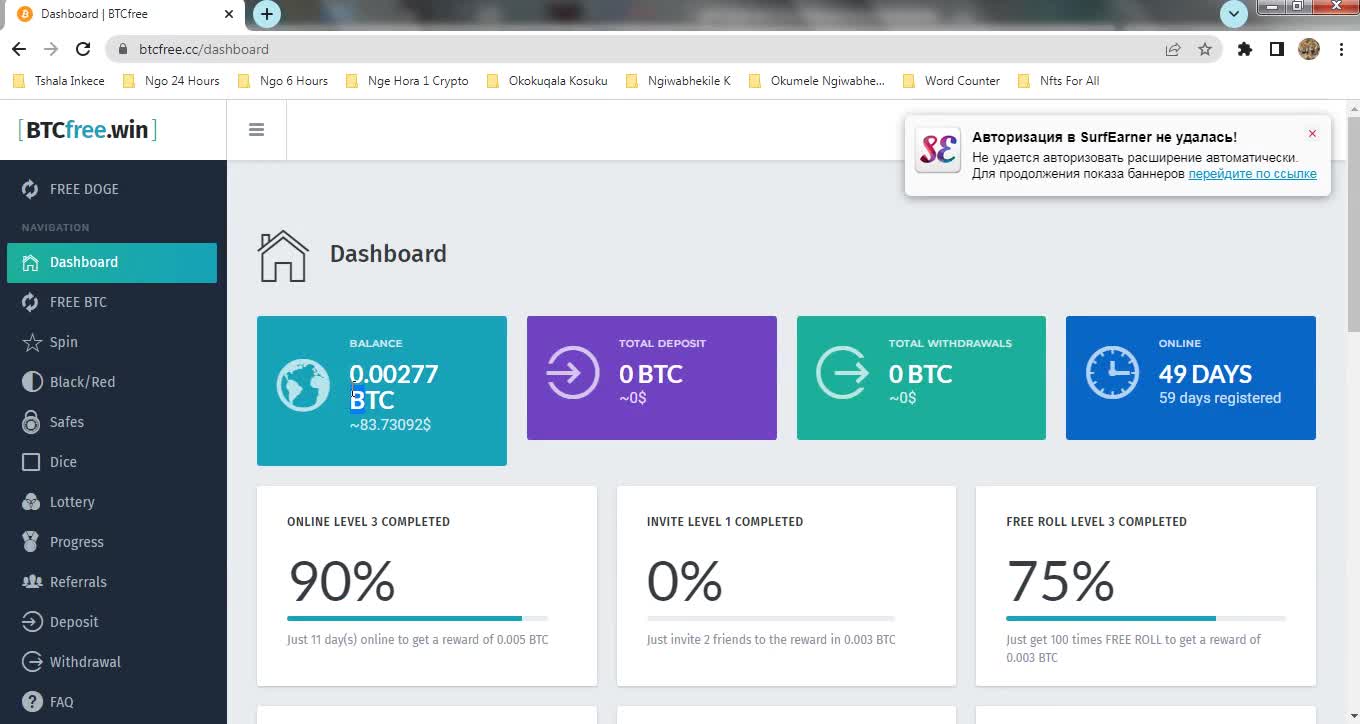Open the Lottery menu item
This screenshot has height=724, width=1360.
click(x=112, y=502)
